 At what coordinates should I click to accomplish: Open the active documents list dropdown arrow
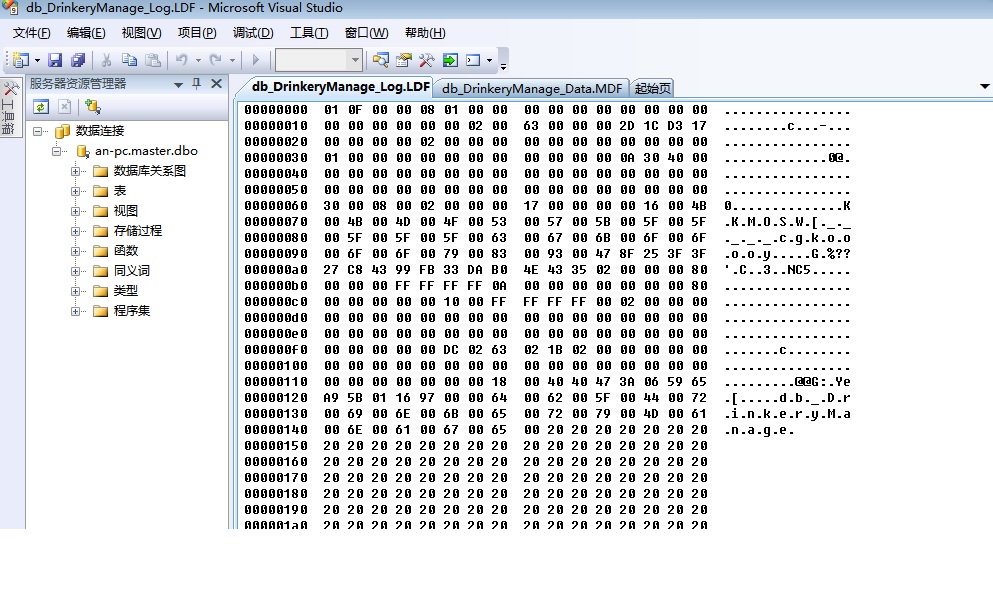[985, 86]
